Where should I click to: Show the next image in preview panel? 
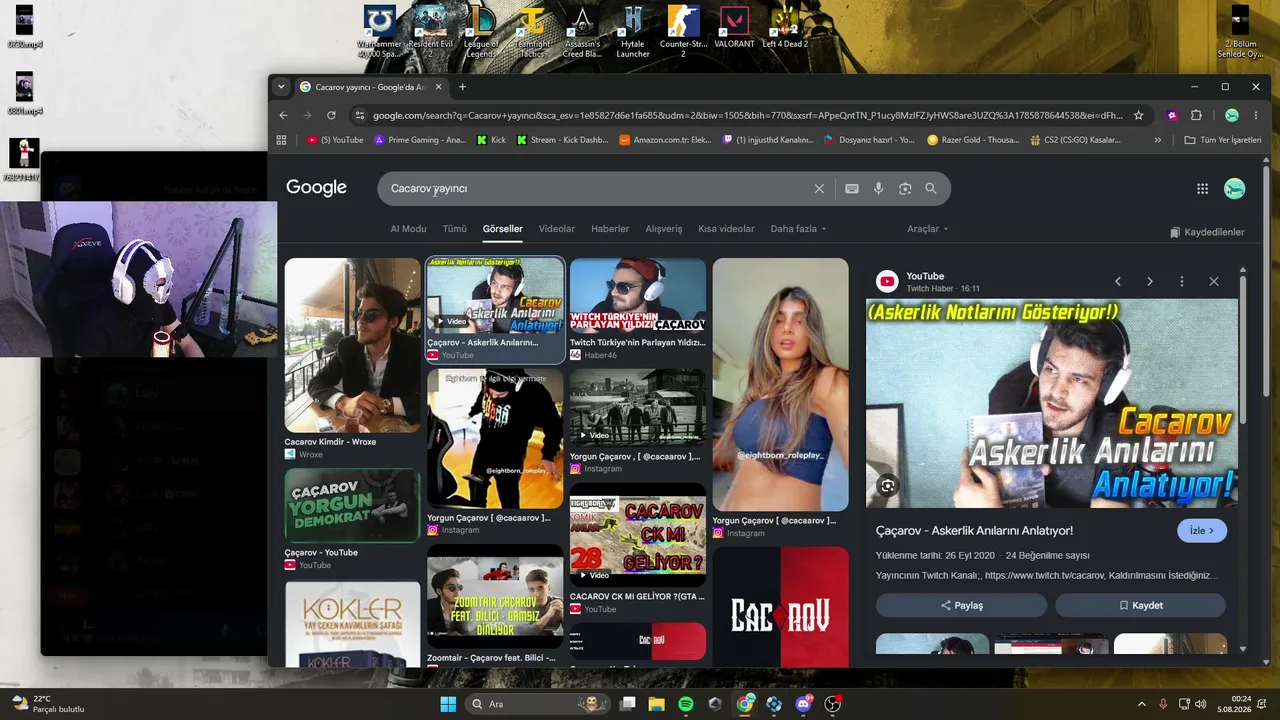click(x=1150, y=281)
